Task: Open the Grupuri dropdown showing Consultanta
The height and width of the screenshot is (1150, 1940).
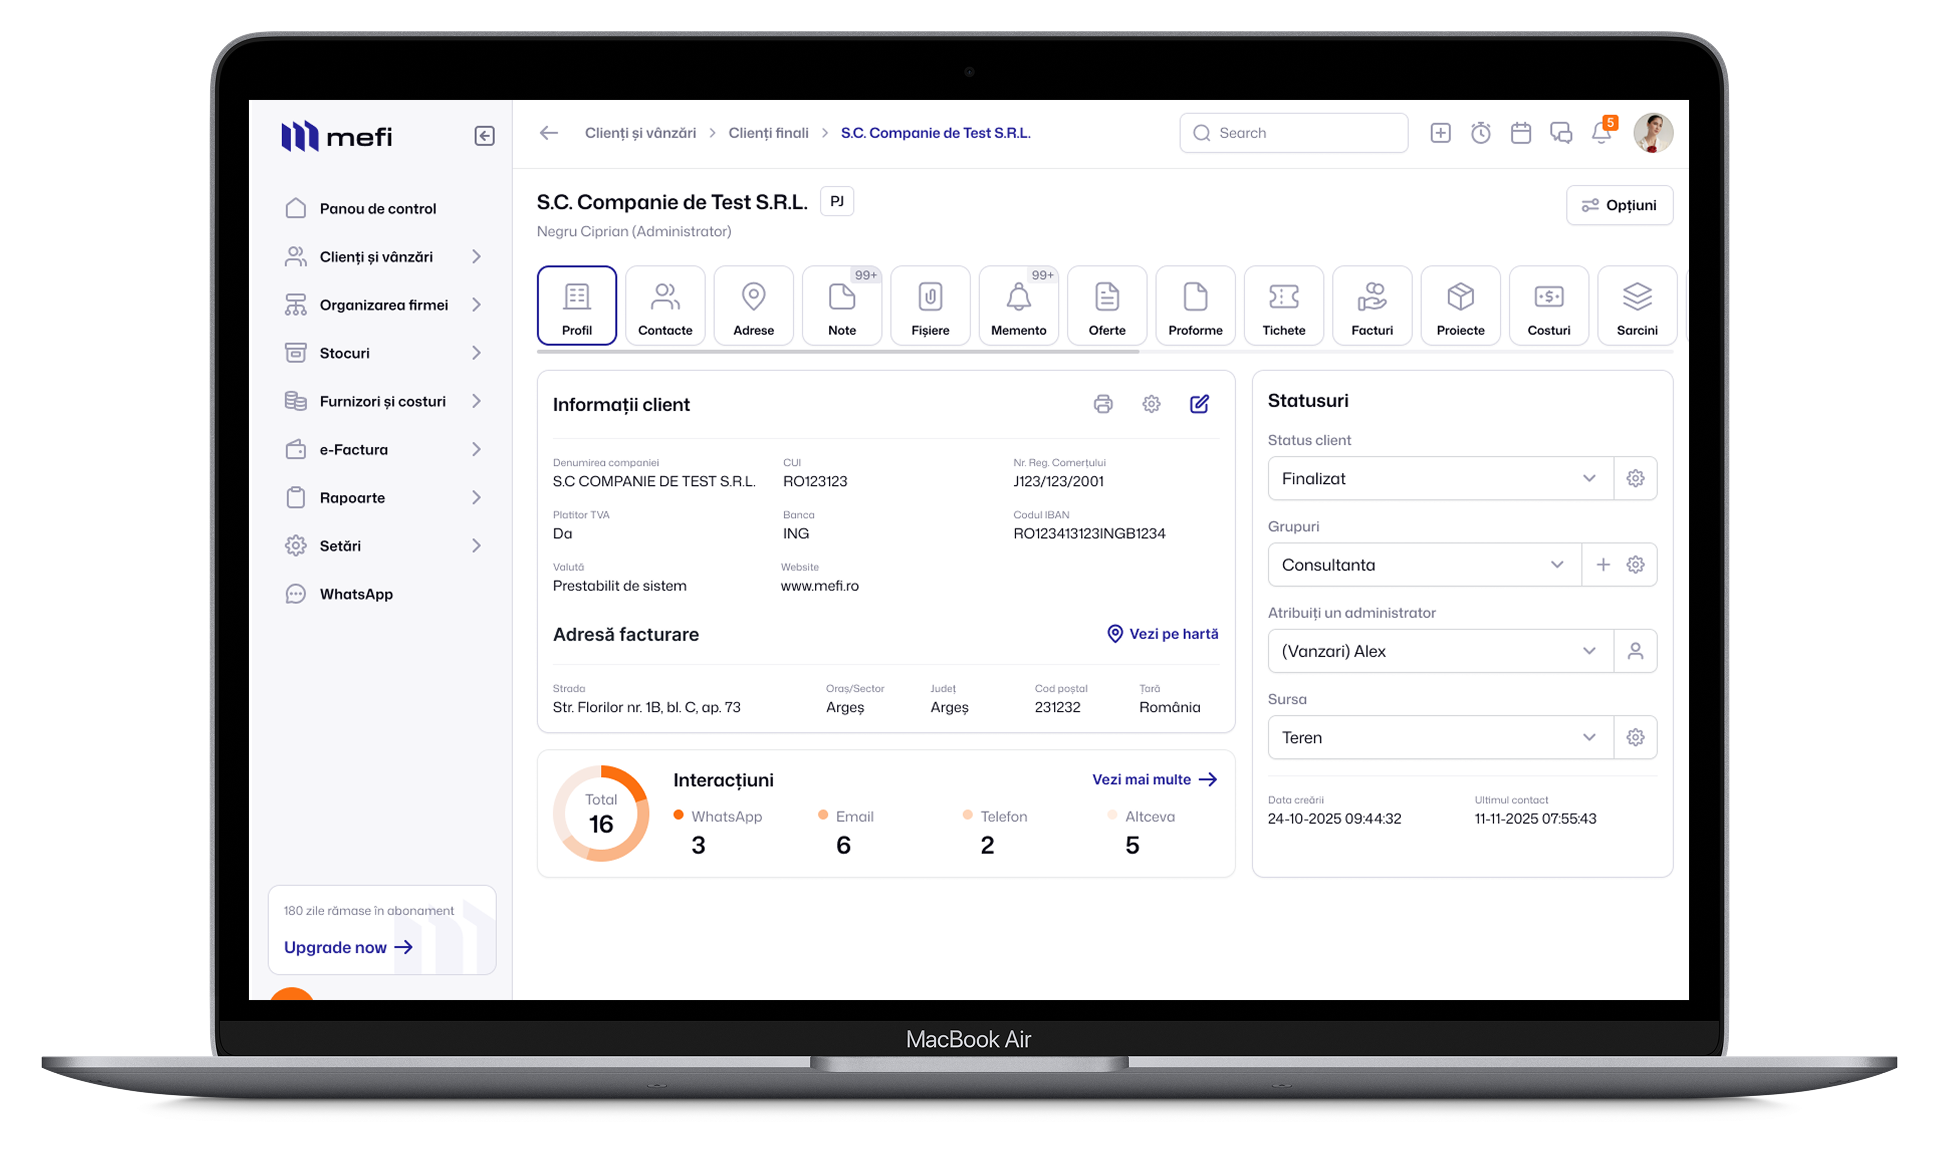Action: click(1424, 565)
